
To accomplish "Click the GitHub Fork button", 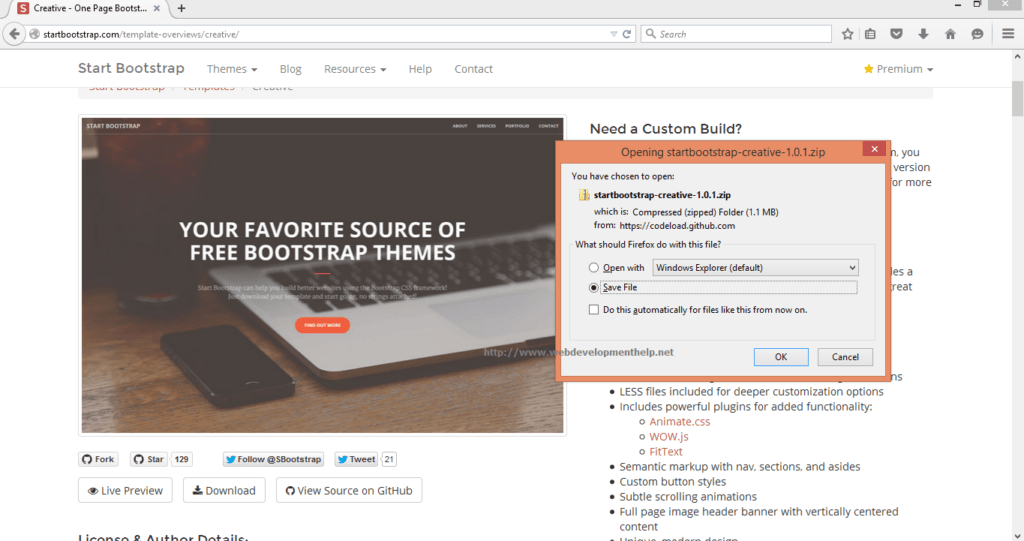I will tap(99, 459).
